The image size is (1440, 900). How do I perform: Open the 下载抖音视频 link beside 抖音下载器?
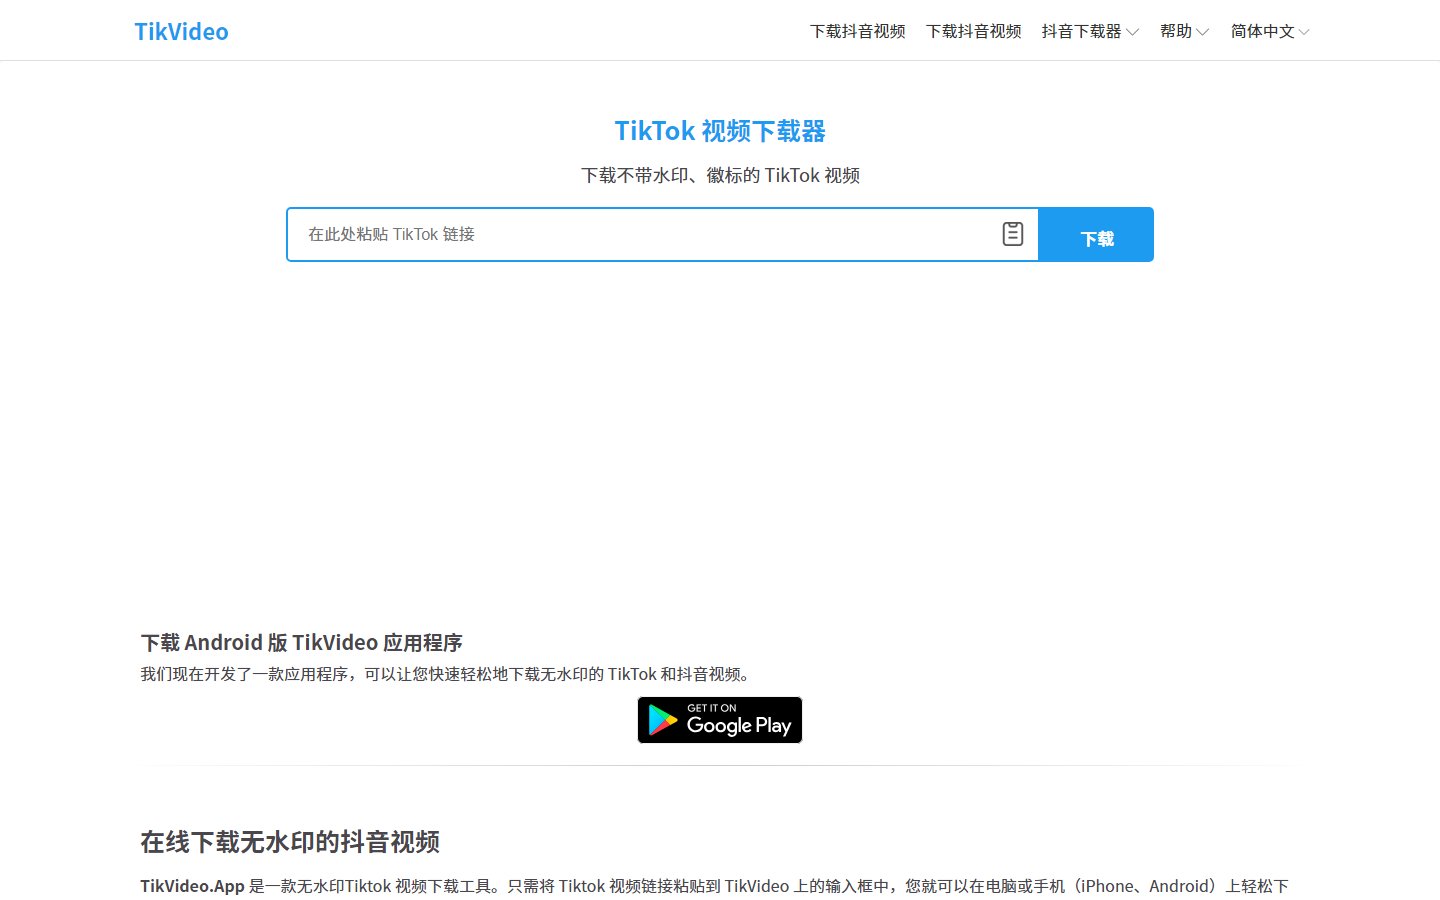point(974,31)
